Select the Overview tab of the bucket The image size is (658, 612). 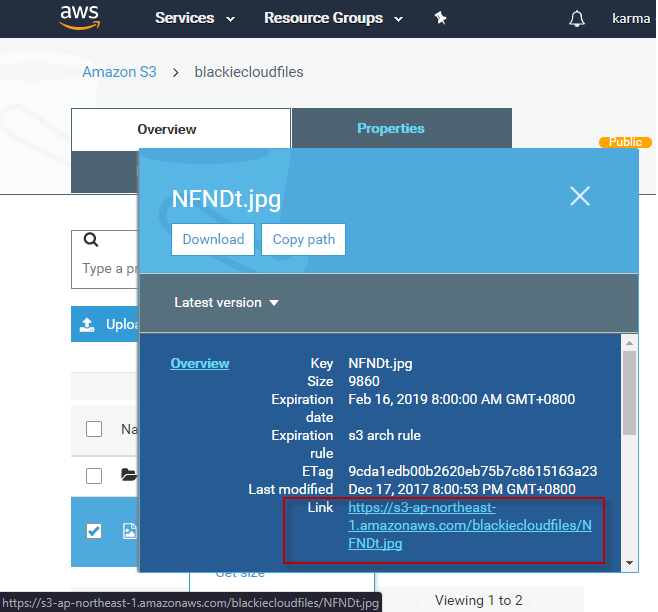coord(167,129)
